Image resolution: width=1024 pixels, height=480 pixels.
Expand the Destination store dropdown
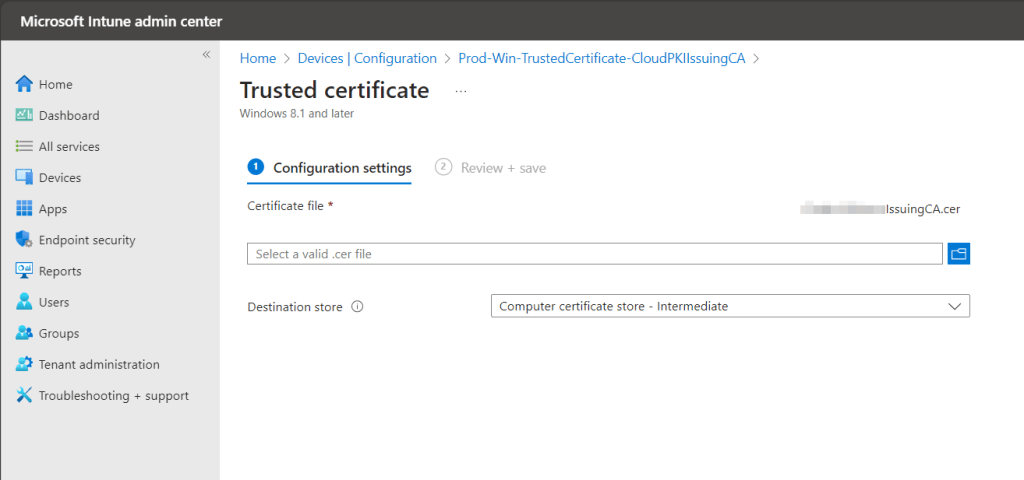point(730,306)
